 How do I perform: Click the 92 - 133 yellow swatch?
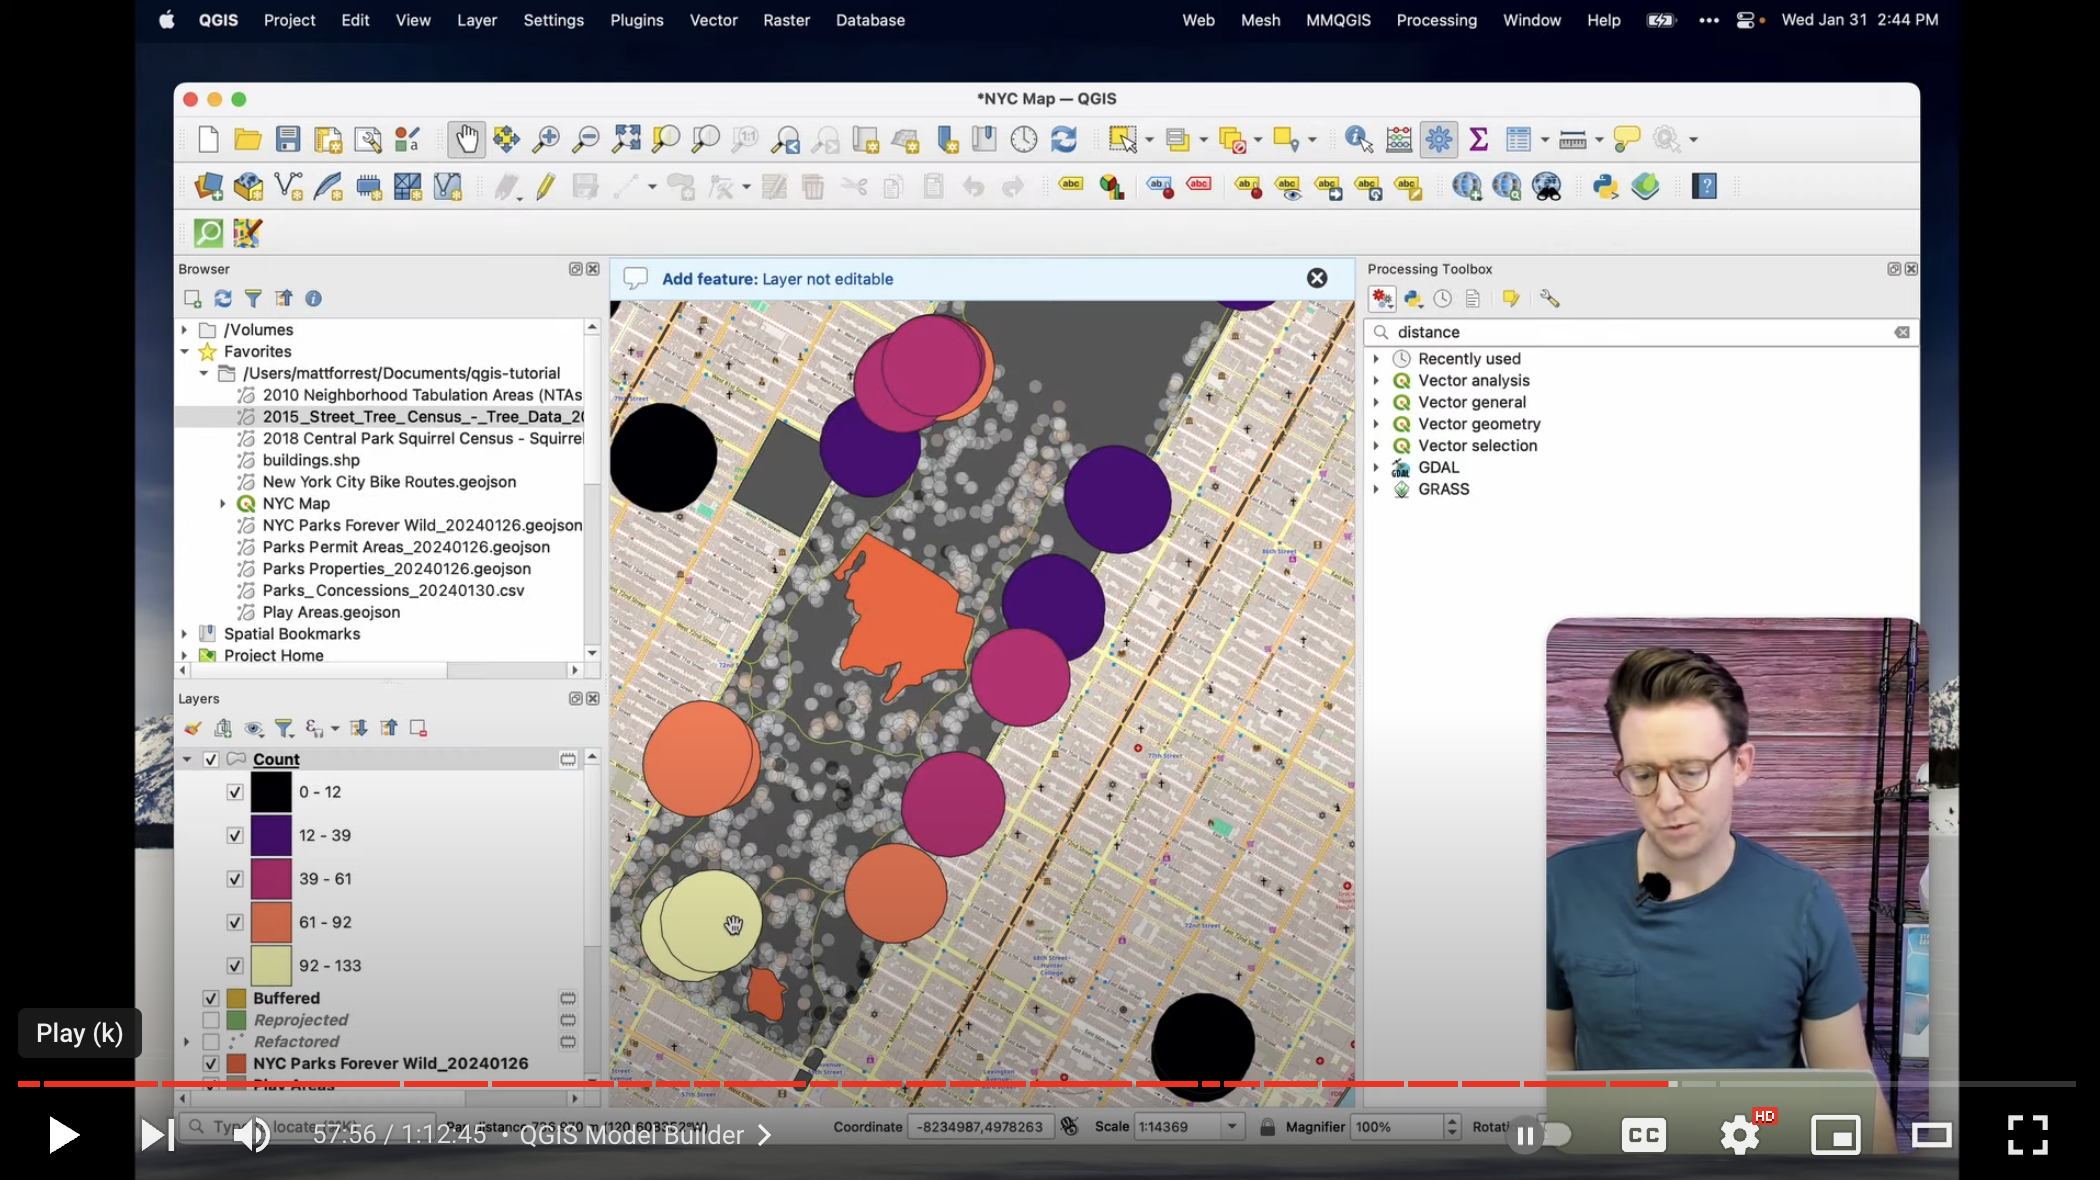click(271, 966)
